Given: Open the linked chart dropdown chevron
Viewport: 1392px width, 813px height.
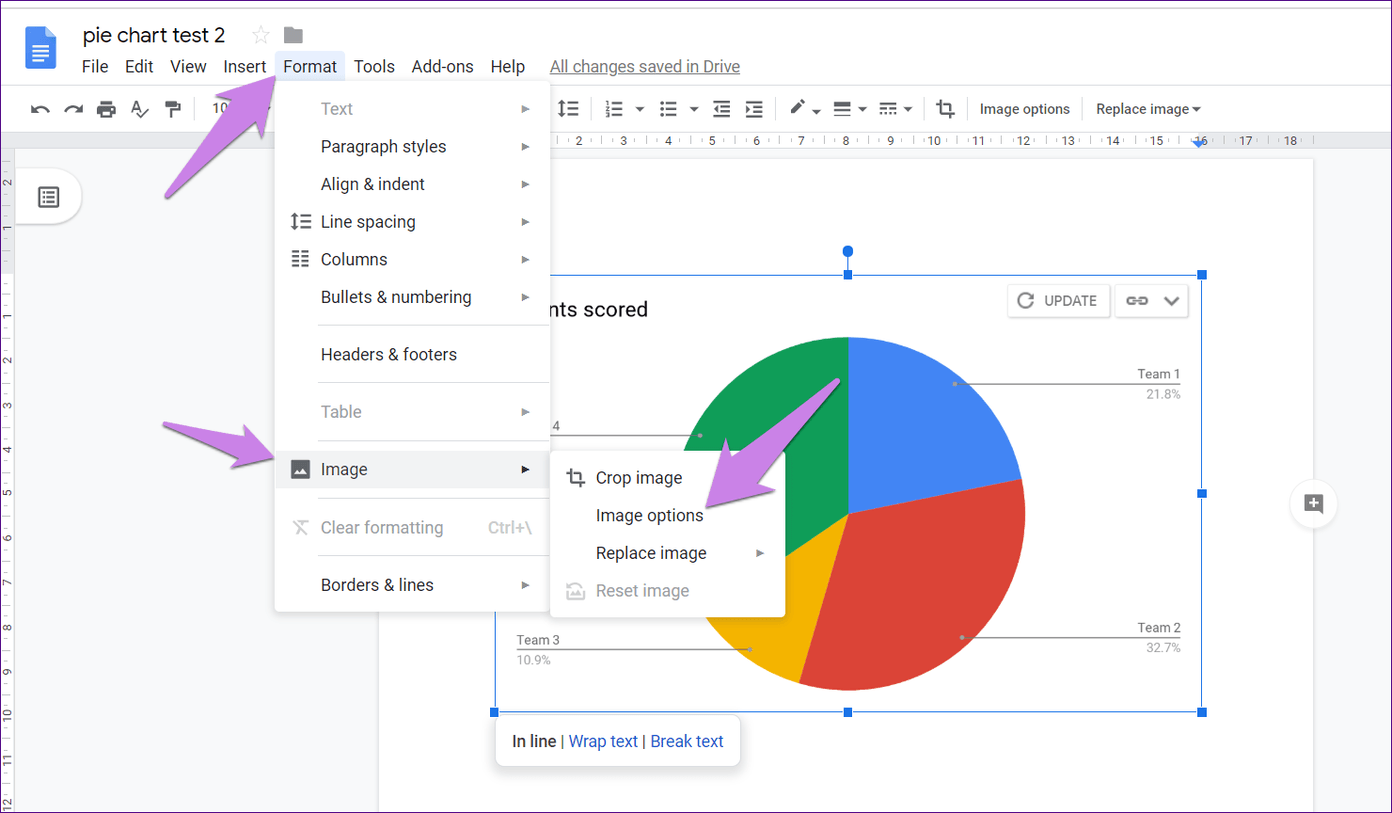Looking at the screenshot, I should (1173, 300).
